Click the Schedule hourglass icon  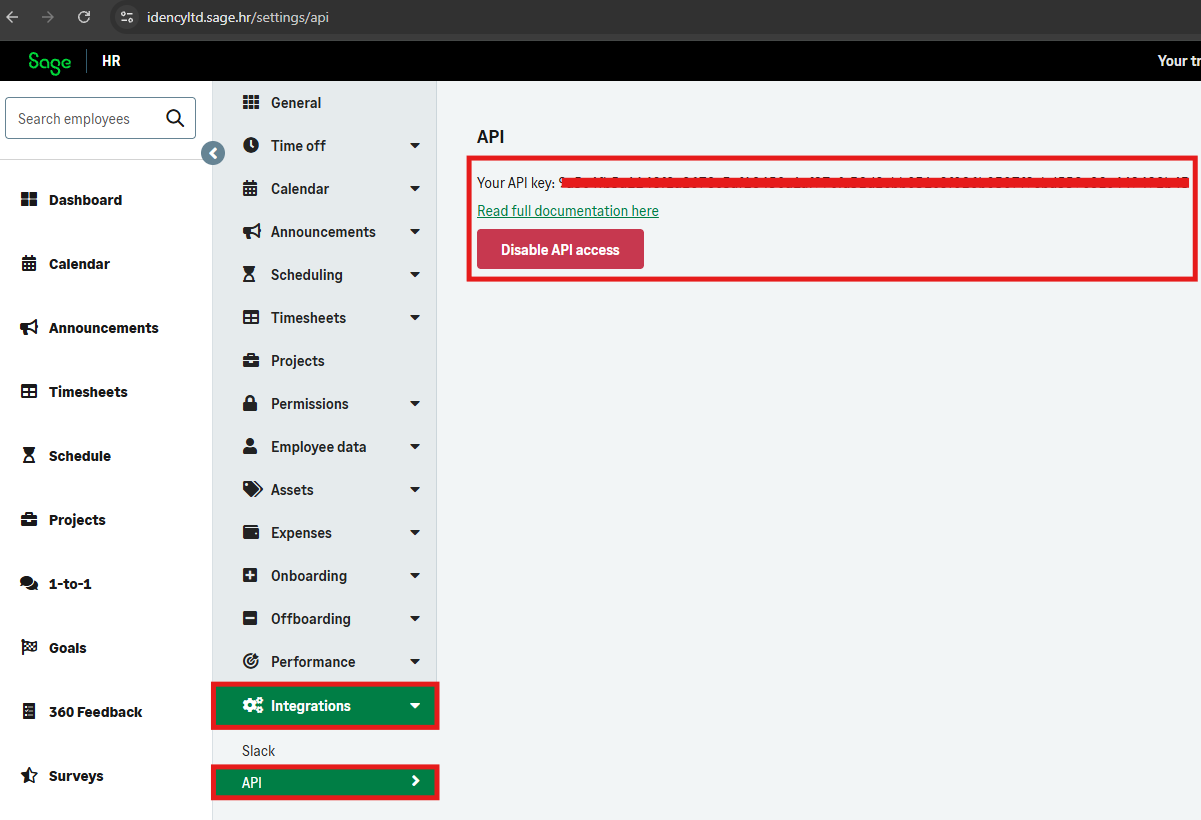tap(29, 456)
